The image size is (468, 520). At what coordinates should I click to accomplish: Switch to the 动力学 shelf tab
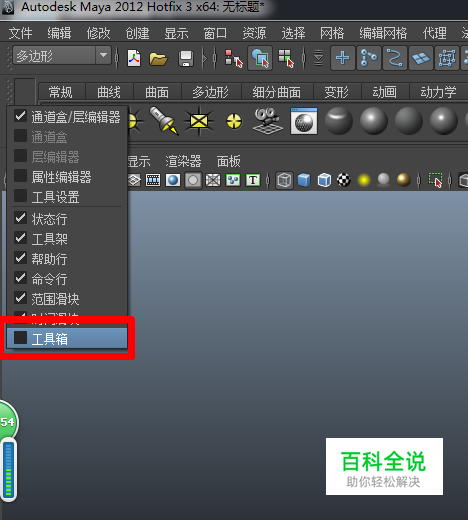[438, 92]
